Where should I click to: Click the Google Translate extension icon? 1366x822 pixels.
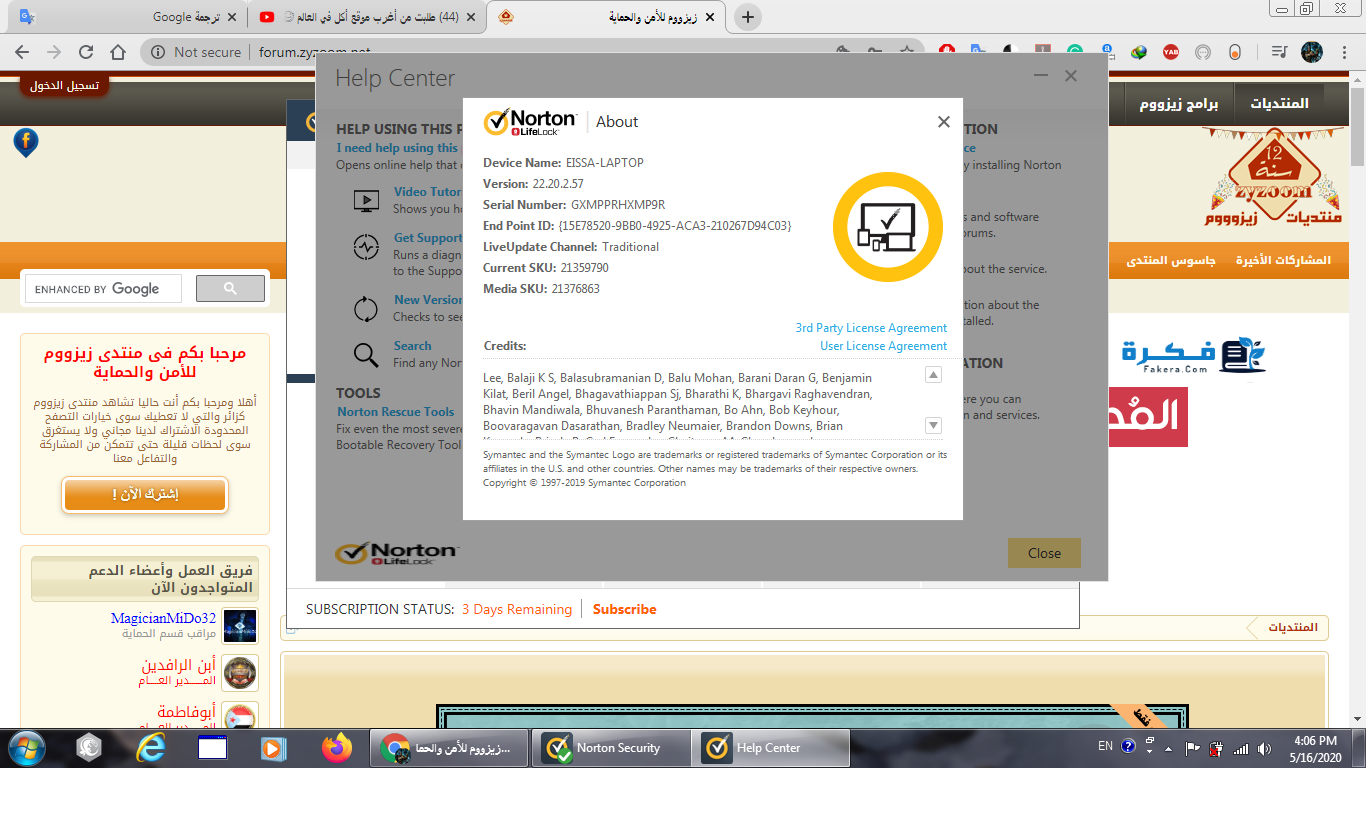click(x=978, y=52)
